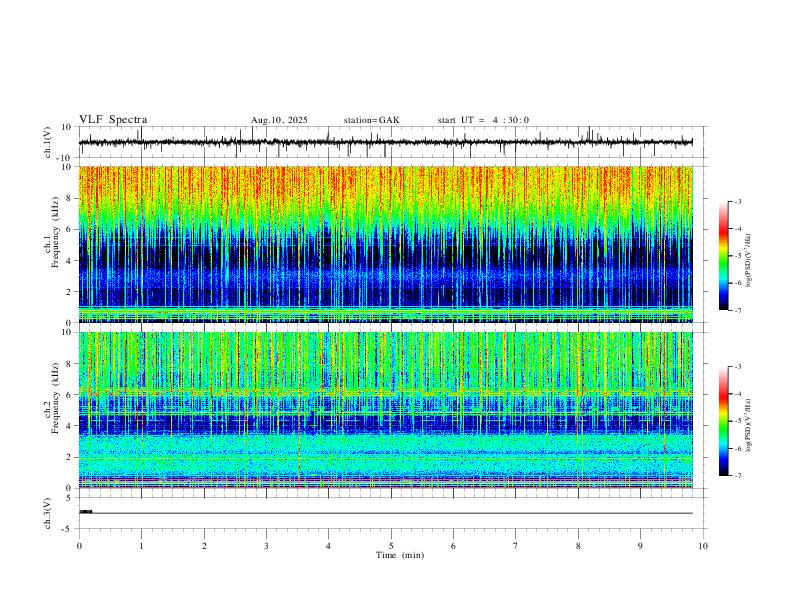Click the "-3" label on ch.1 colorbar
Screen dimensions: 792x612
738,201
